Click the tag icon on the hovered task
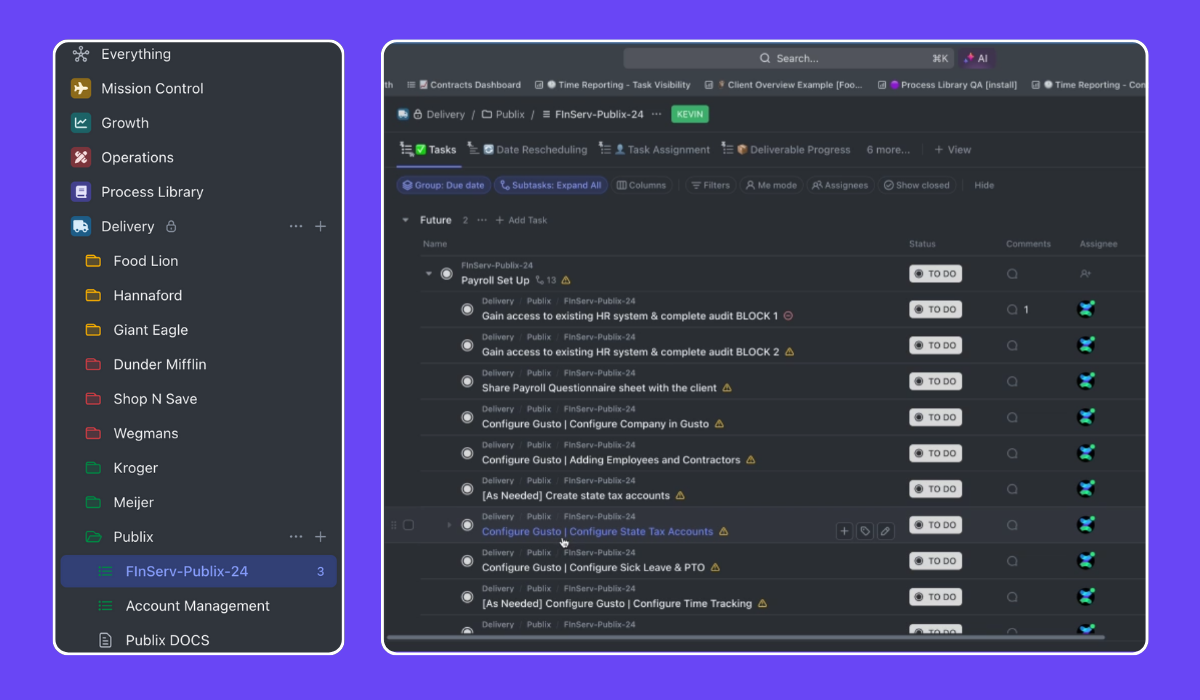The image size is (1200, 700). 865,531
